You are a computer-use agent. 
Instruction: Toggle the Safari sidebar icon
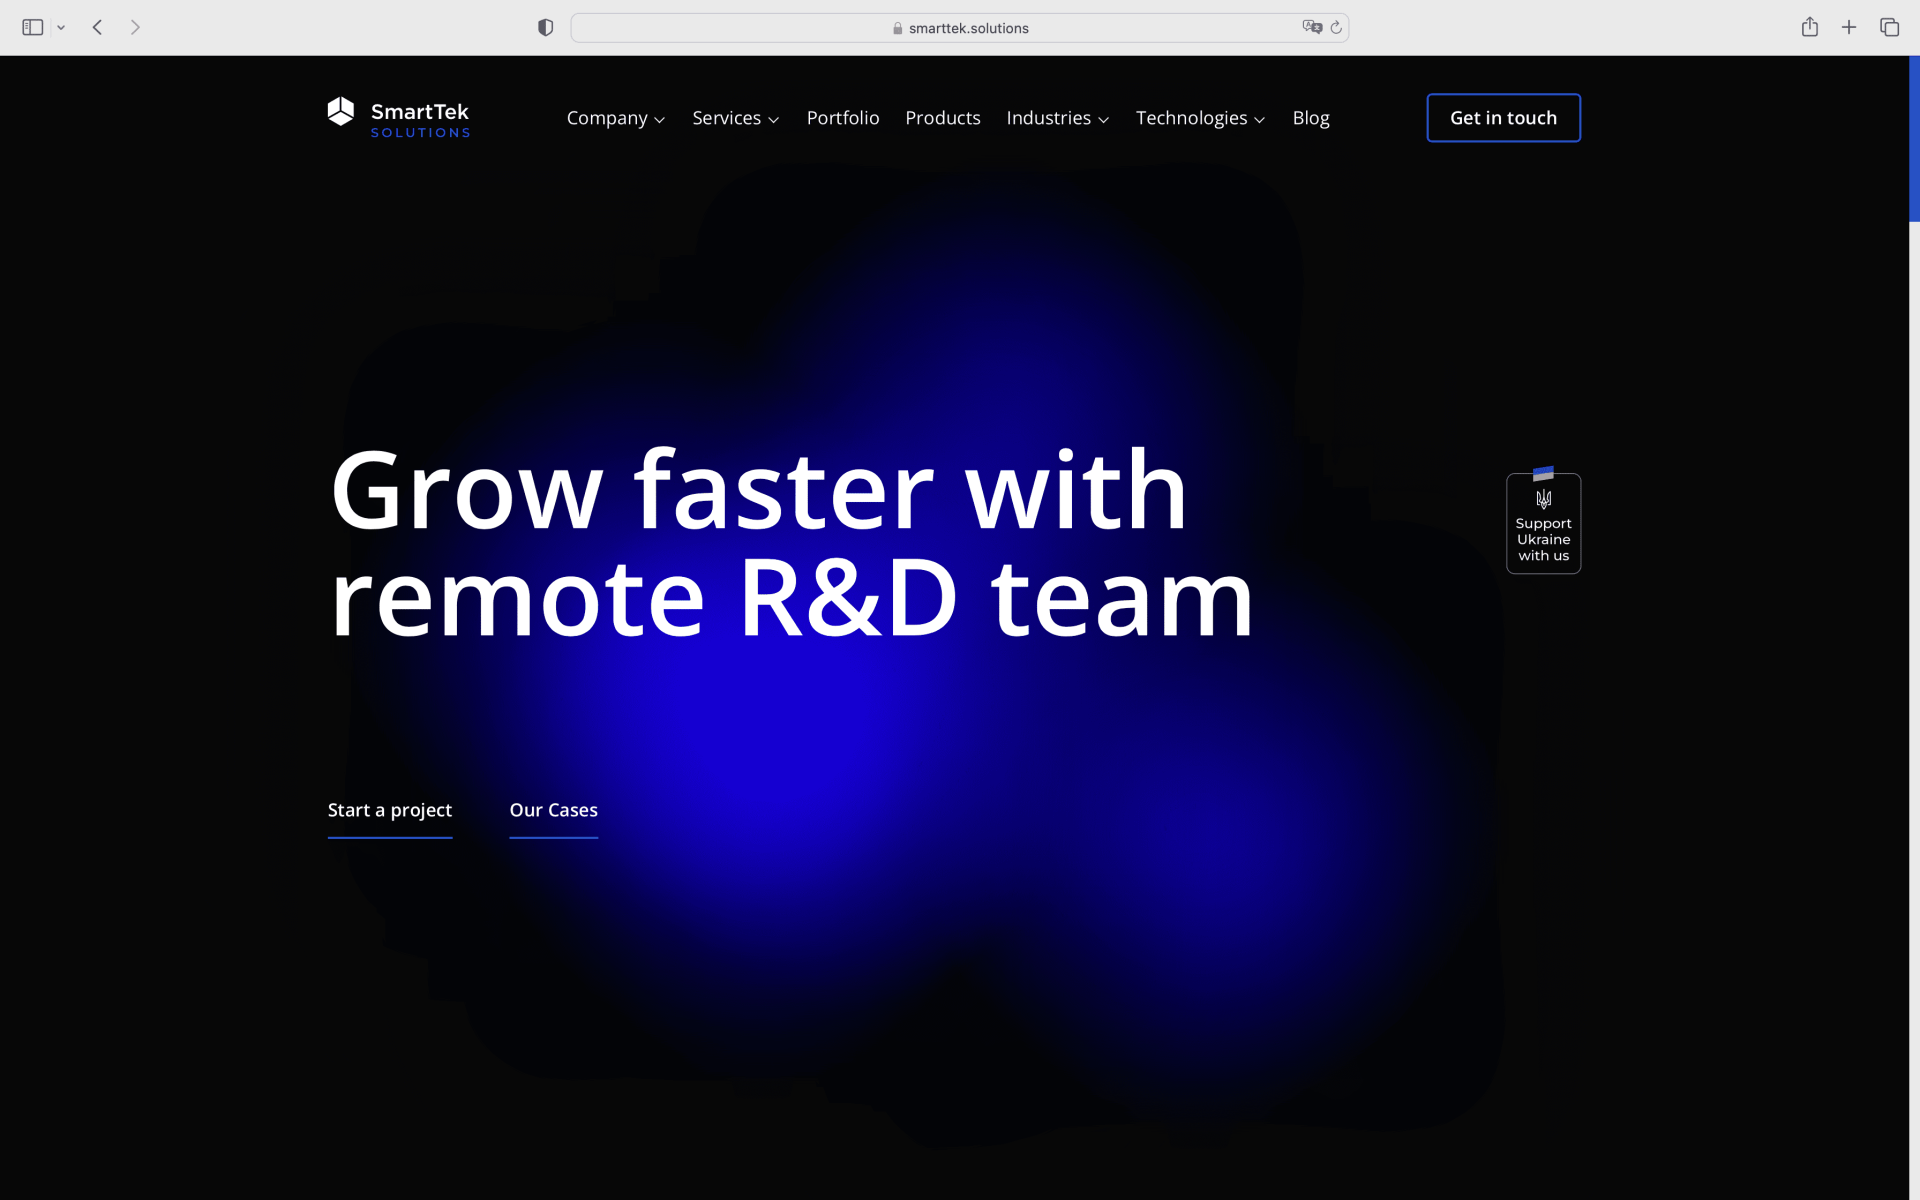[32, 27]
